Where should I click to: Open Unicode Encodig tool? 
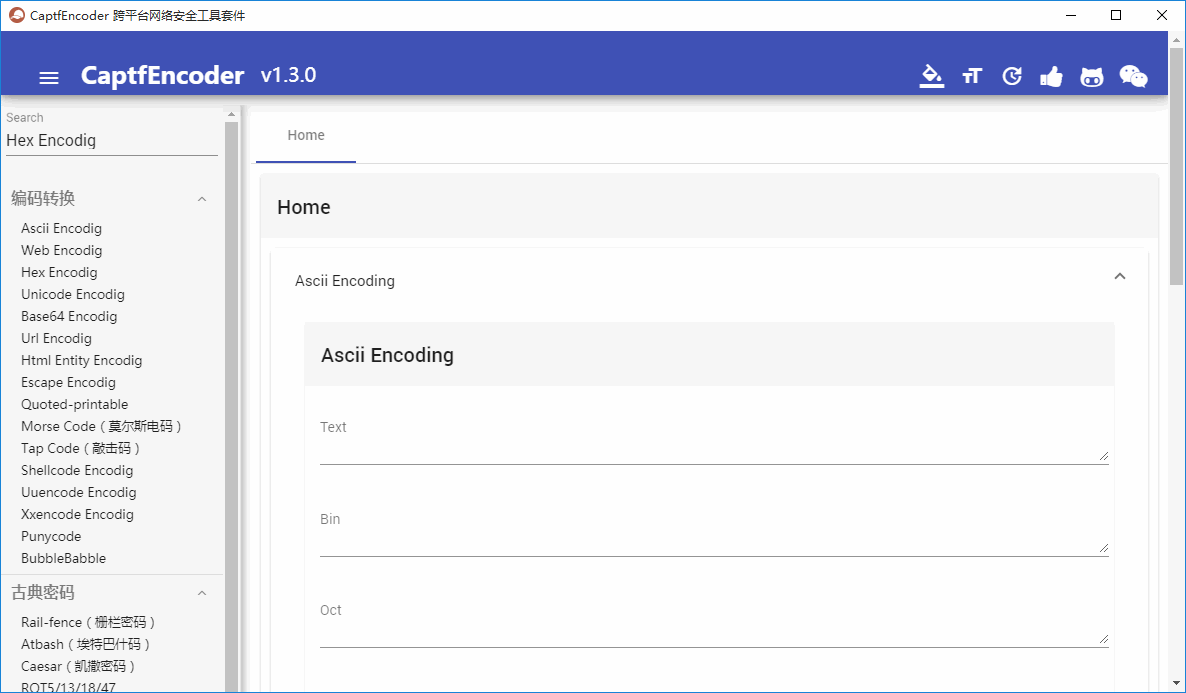coord(73,294)
